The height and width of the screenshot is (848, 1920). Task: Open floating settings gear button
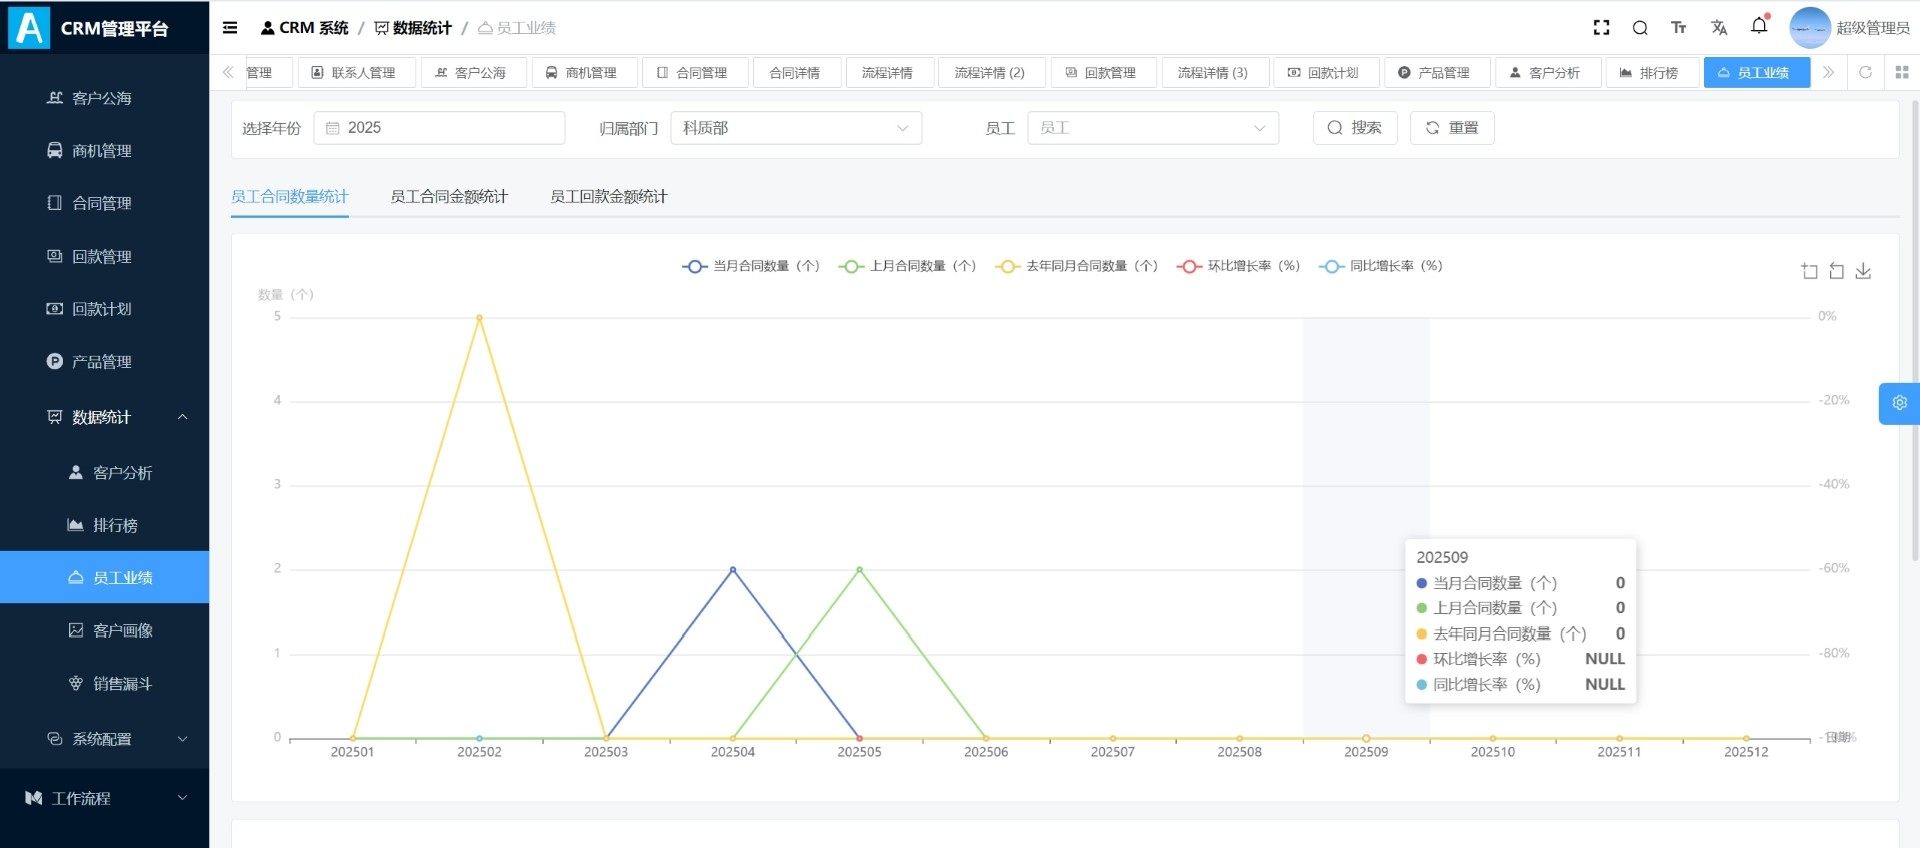pos(1899,403)
